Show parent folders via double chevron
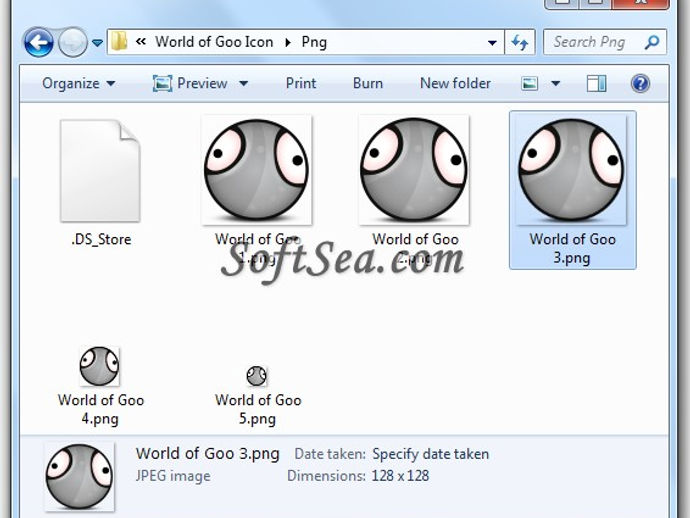 coord(141,42)
